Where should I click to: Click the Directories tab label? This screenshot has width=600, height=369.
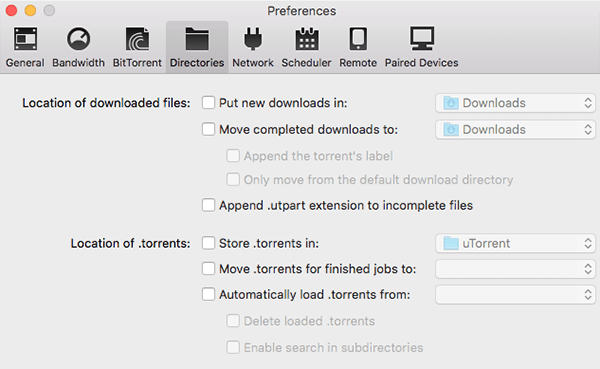197,63
